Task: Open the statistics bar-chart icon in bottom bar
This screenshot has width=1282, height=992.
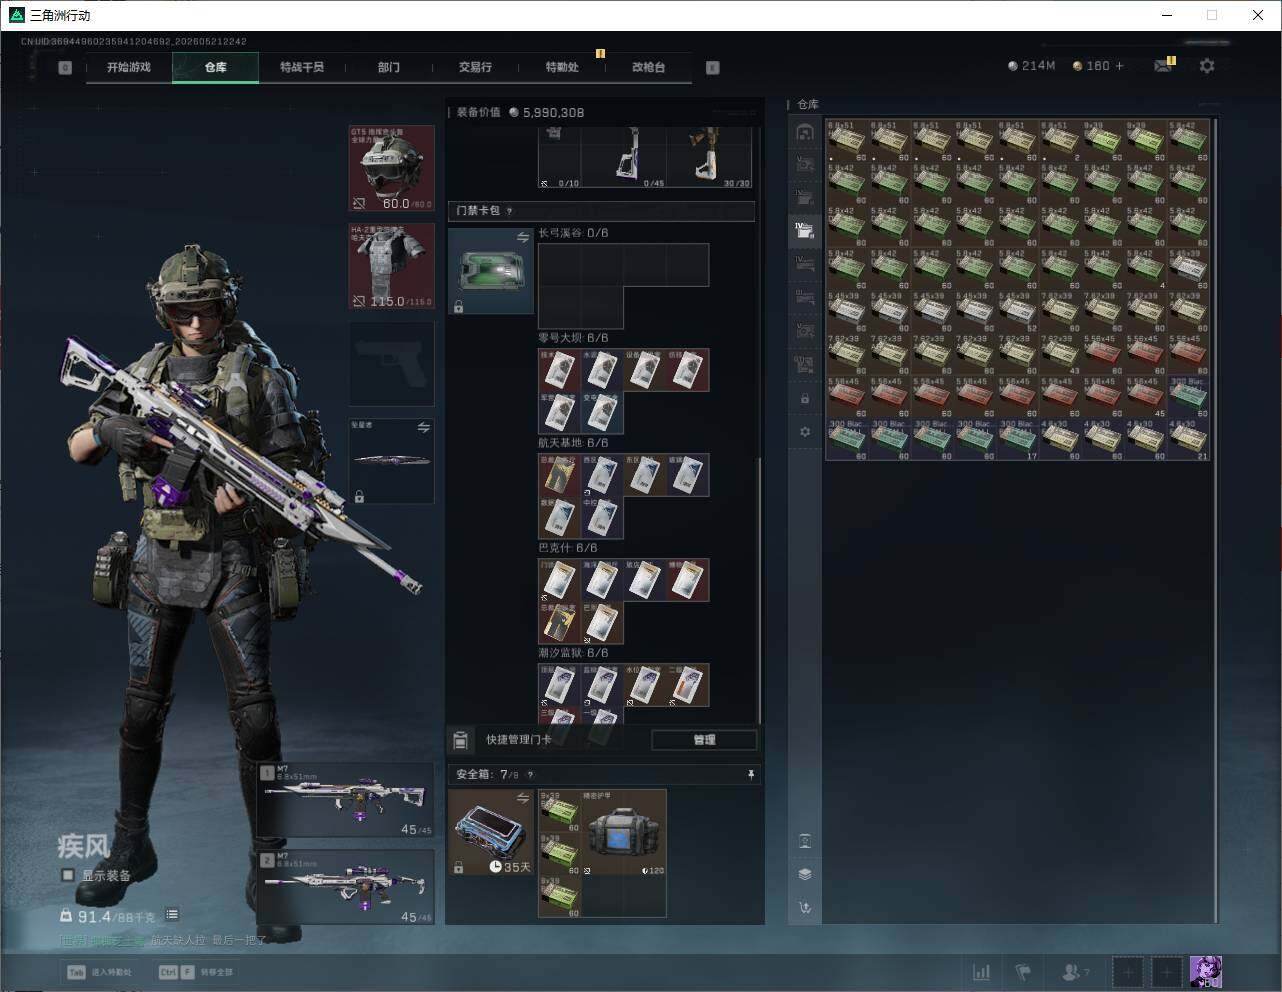Action: pos(982,972)
